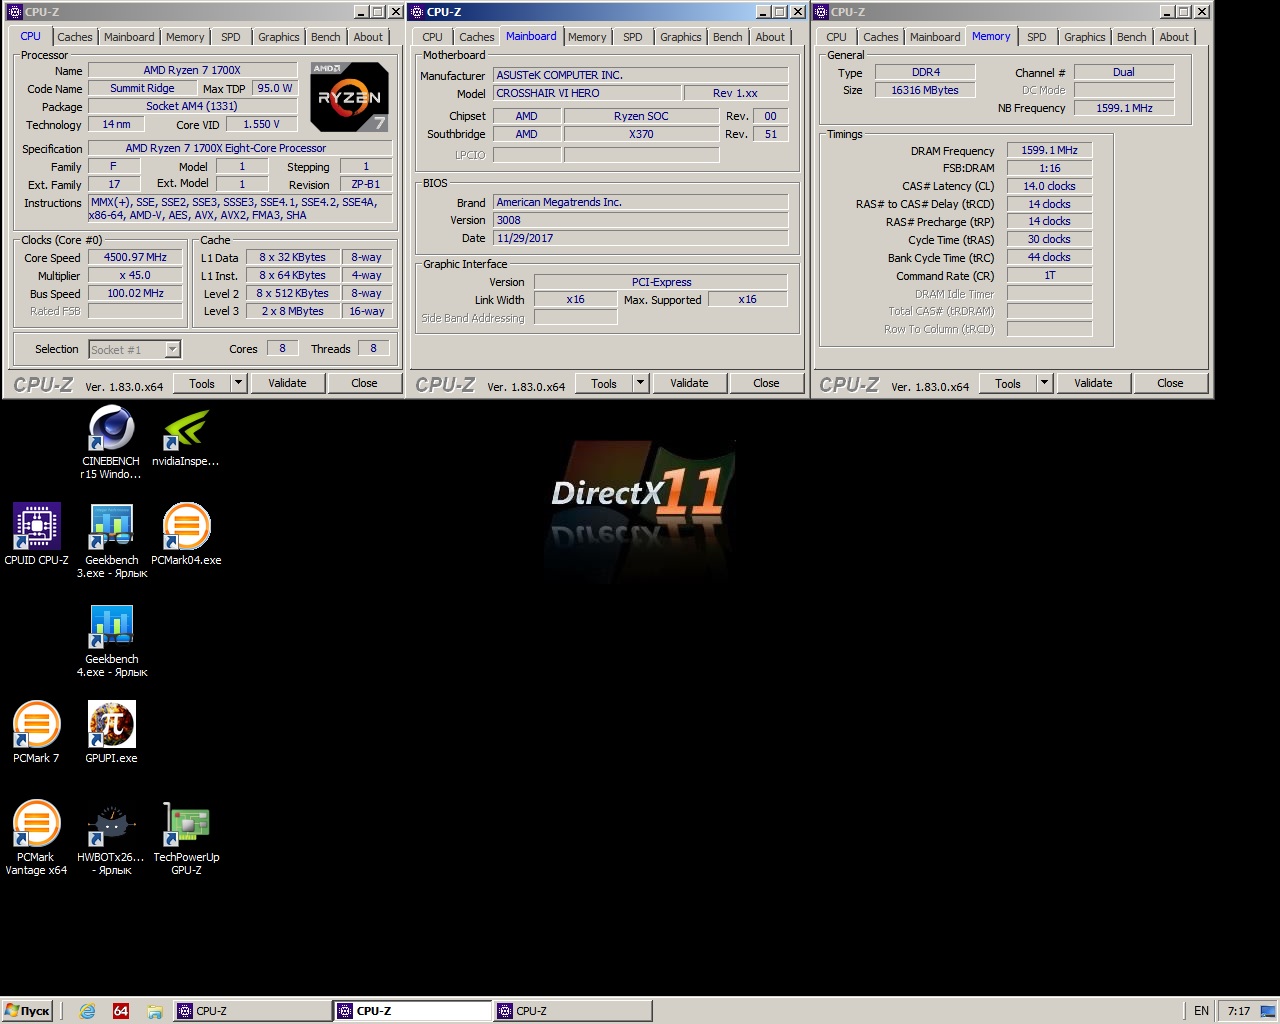Open Mainboard tab in the CPU window

pos(130,37)
